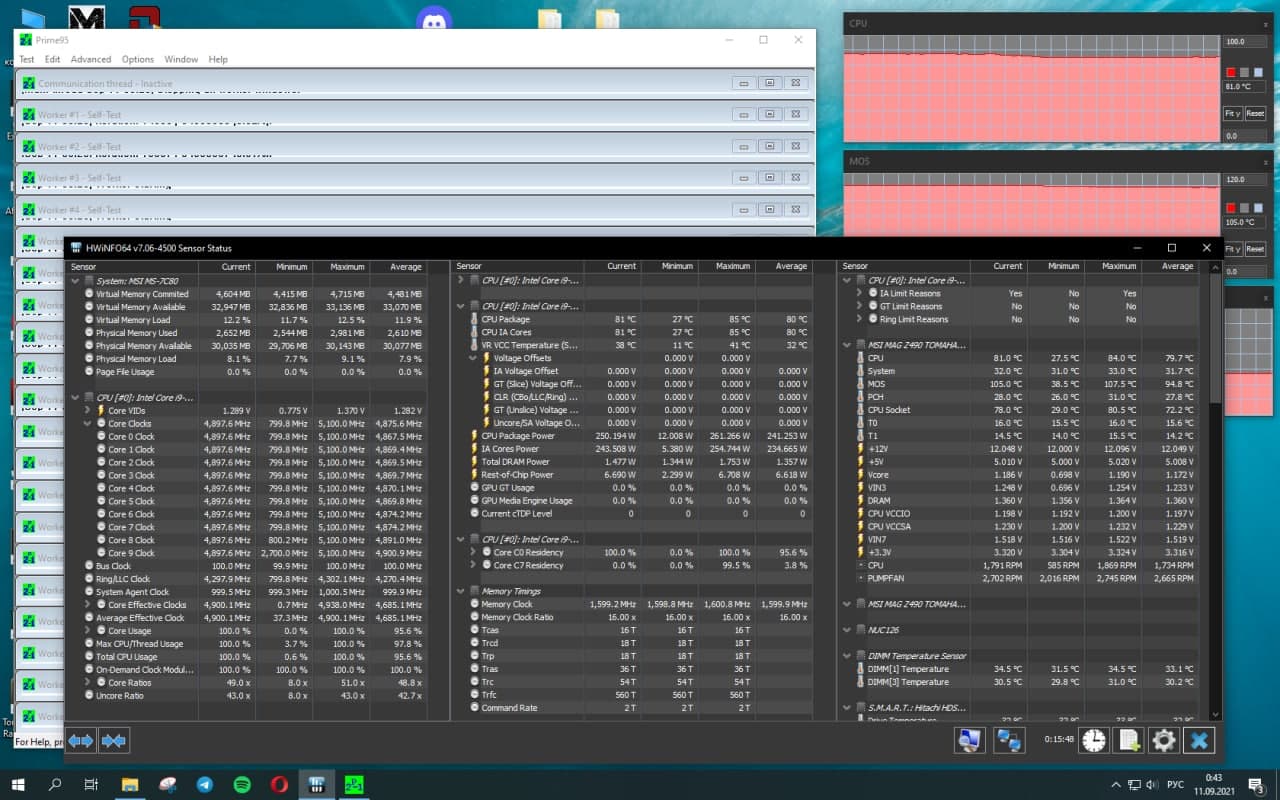Click the network icon in system tray
1280x800 pixels.
1135,784
